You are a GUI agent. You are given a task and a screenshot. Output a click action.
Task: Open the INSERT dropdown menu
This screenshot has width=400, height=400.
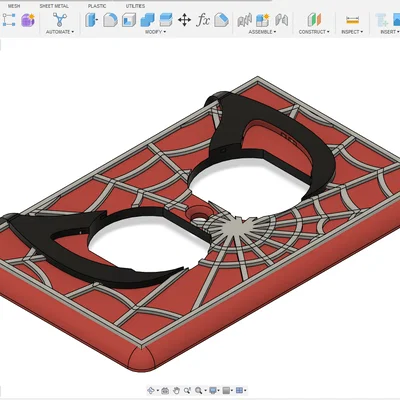click(x=390, y=32)
